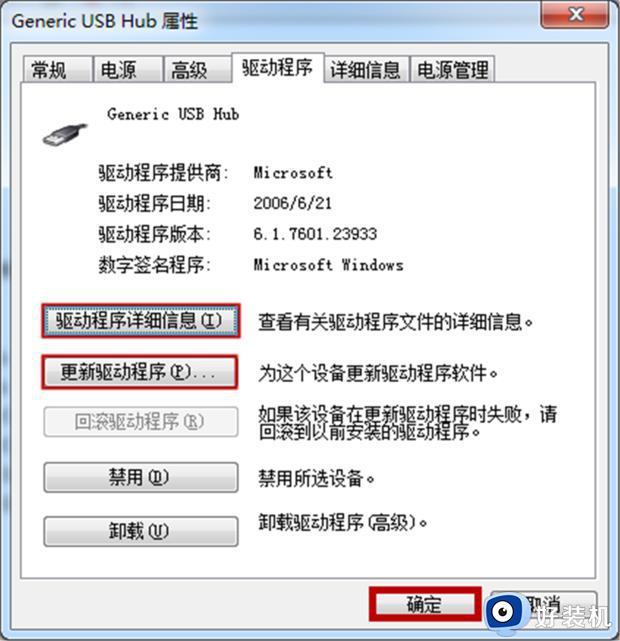Go to the 详细信息 tab
The image size is (620, 641).
click(367, 69)
